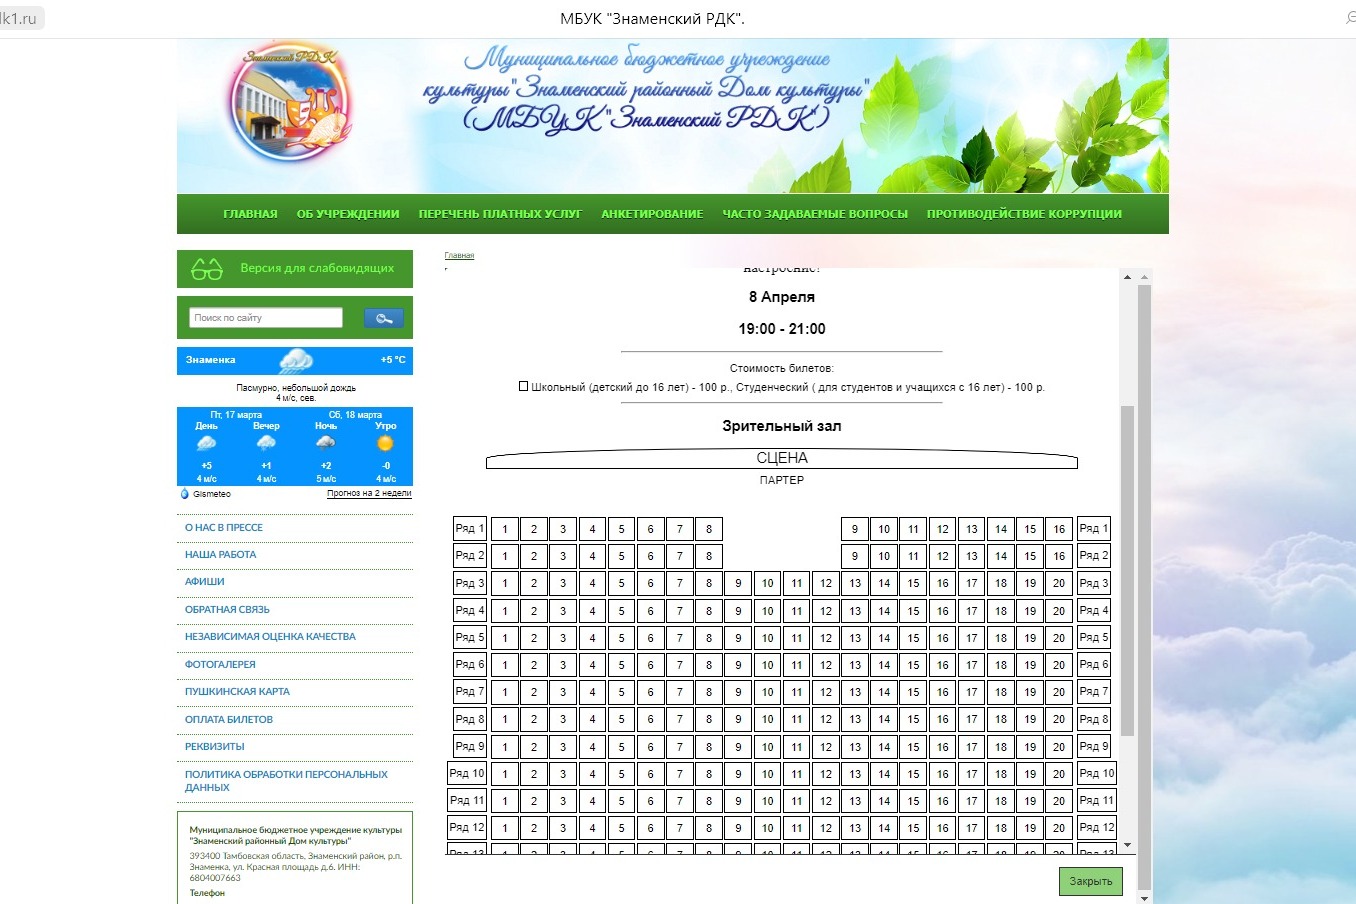Open ОБРАТНАЯ СВЯЗЬ sidebar link
The image size is (1356, 904).
pos(227,610)
